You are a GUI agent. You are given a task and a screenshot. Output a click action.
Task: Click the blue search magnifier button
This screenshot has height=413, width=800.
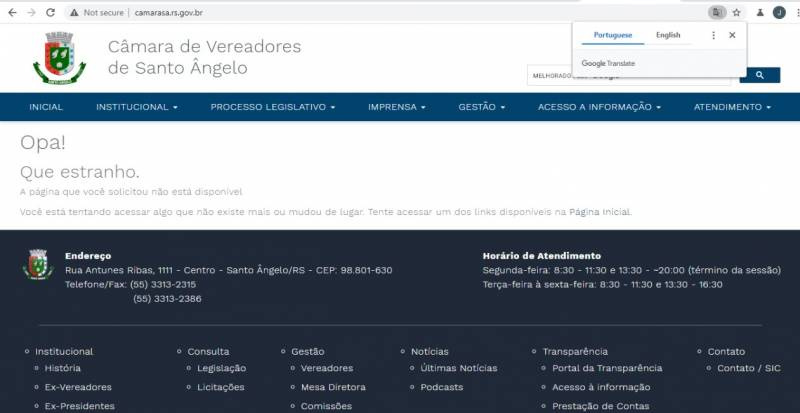click(760, 75)
